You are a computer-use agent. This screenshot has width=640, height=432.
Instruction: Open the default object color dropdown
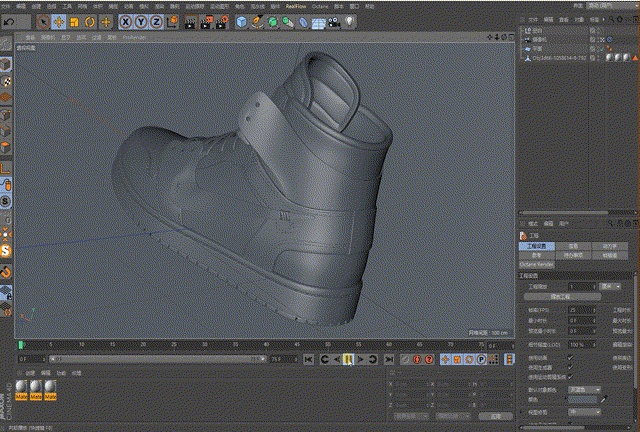point(584,390)
